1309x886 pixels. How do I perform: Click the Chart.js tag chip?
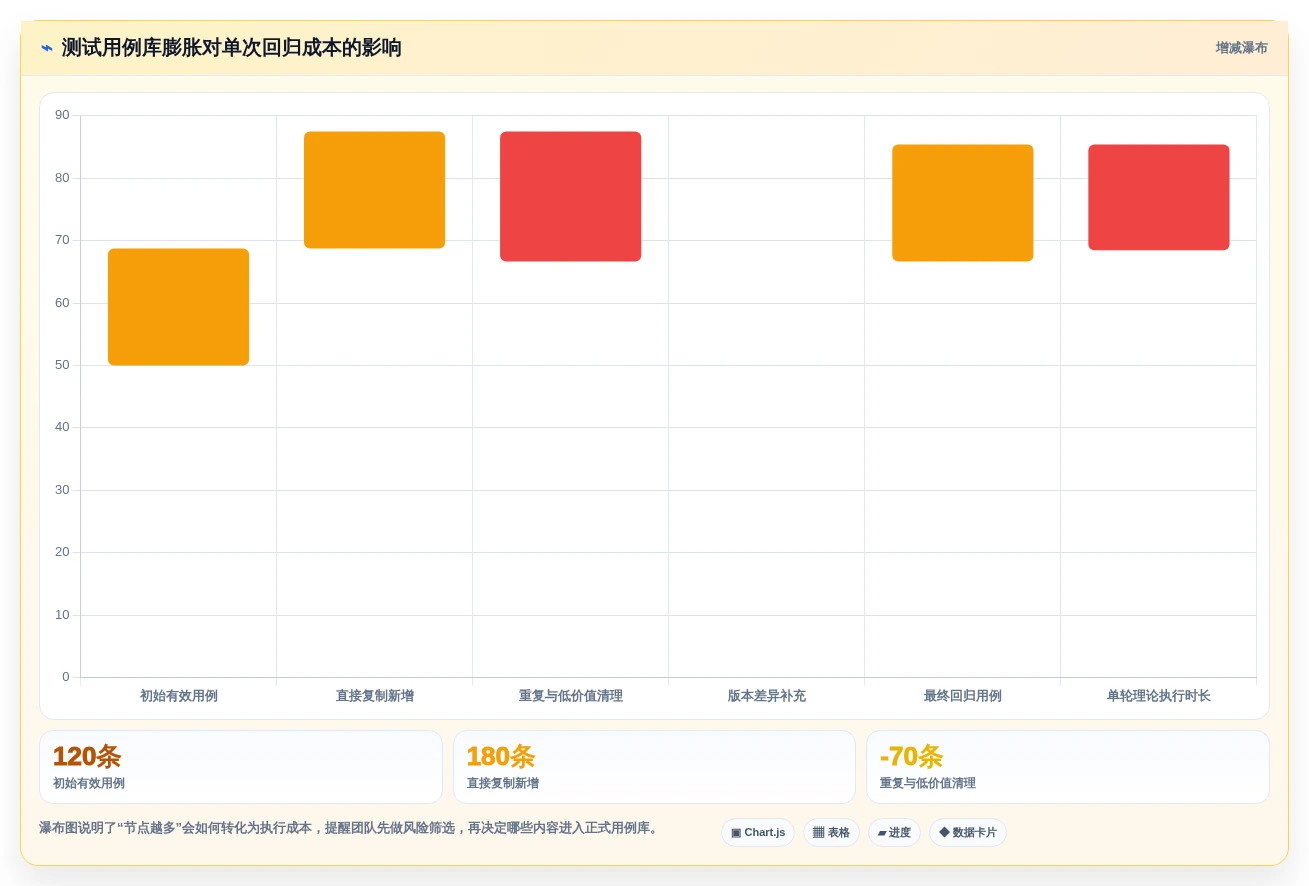[758, 832]
